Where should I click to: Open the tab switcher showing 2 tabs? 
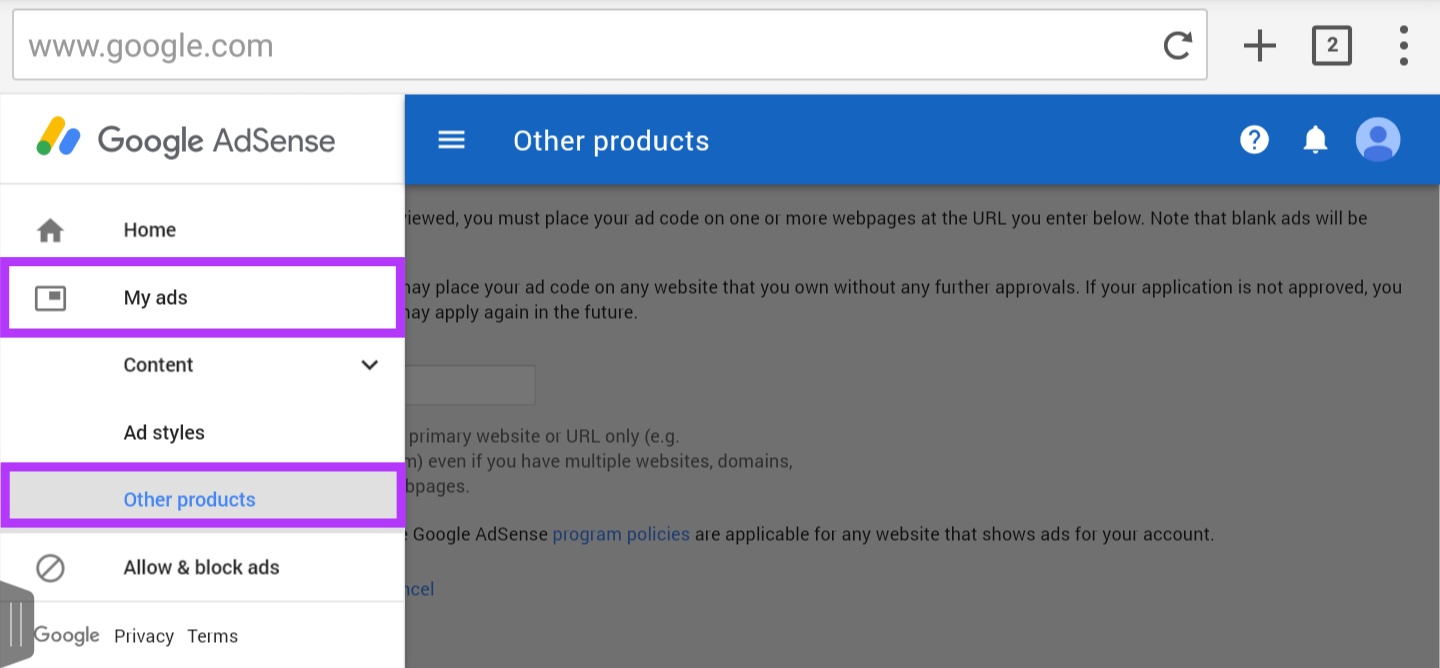(x=1331, y=45)
